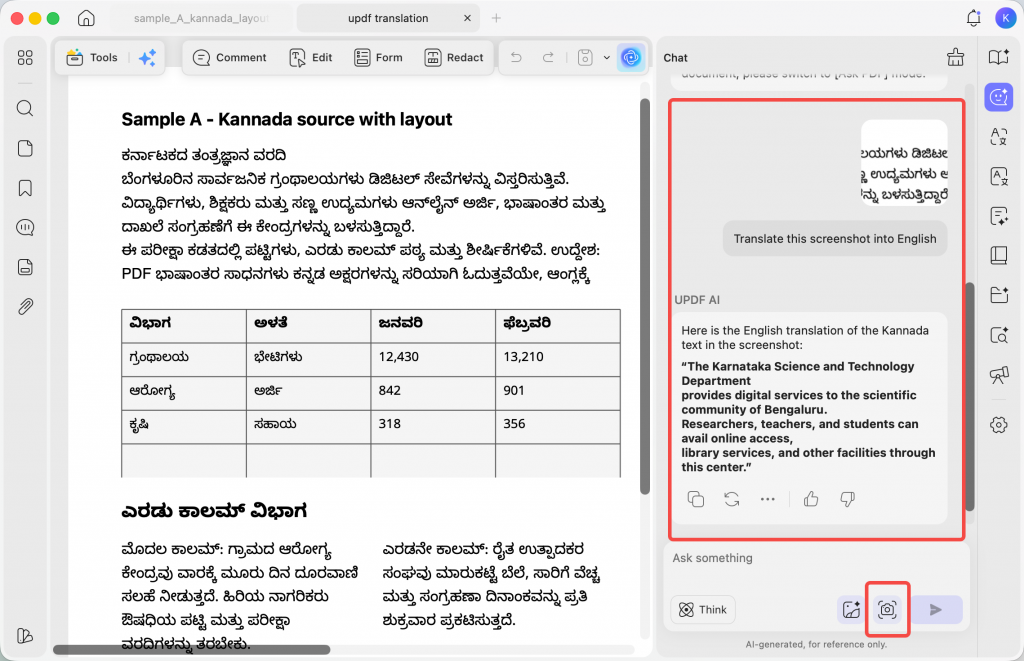
Task: Switch to Edit mode
Action: point(311,57)
